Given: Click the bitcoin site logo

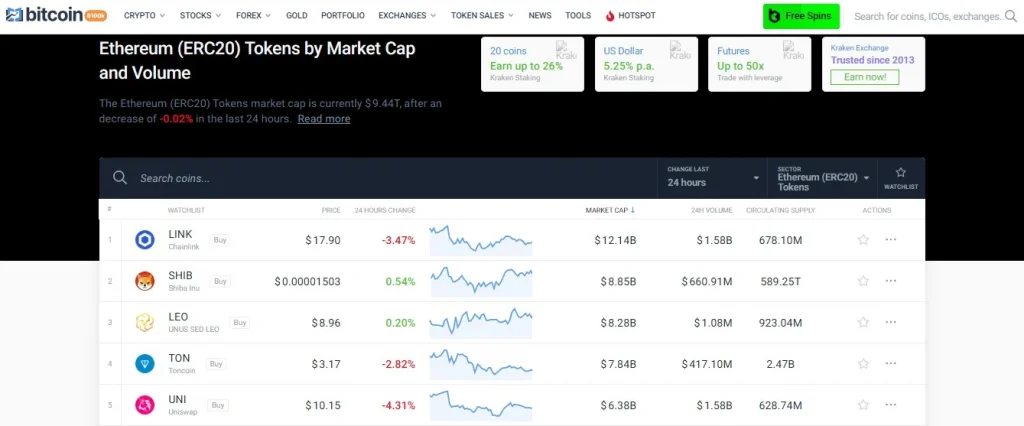Looking at the screenshot, I should (x=56, y=15).
